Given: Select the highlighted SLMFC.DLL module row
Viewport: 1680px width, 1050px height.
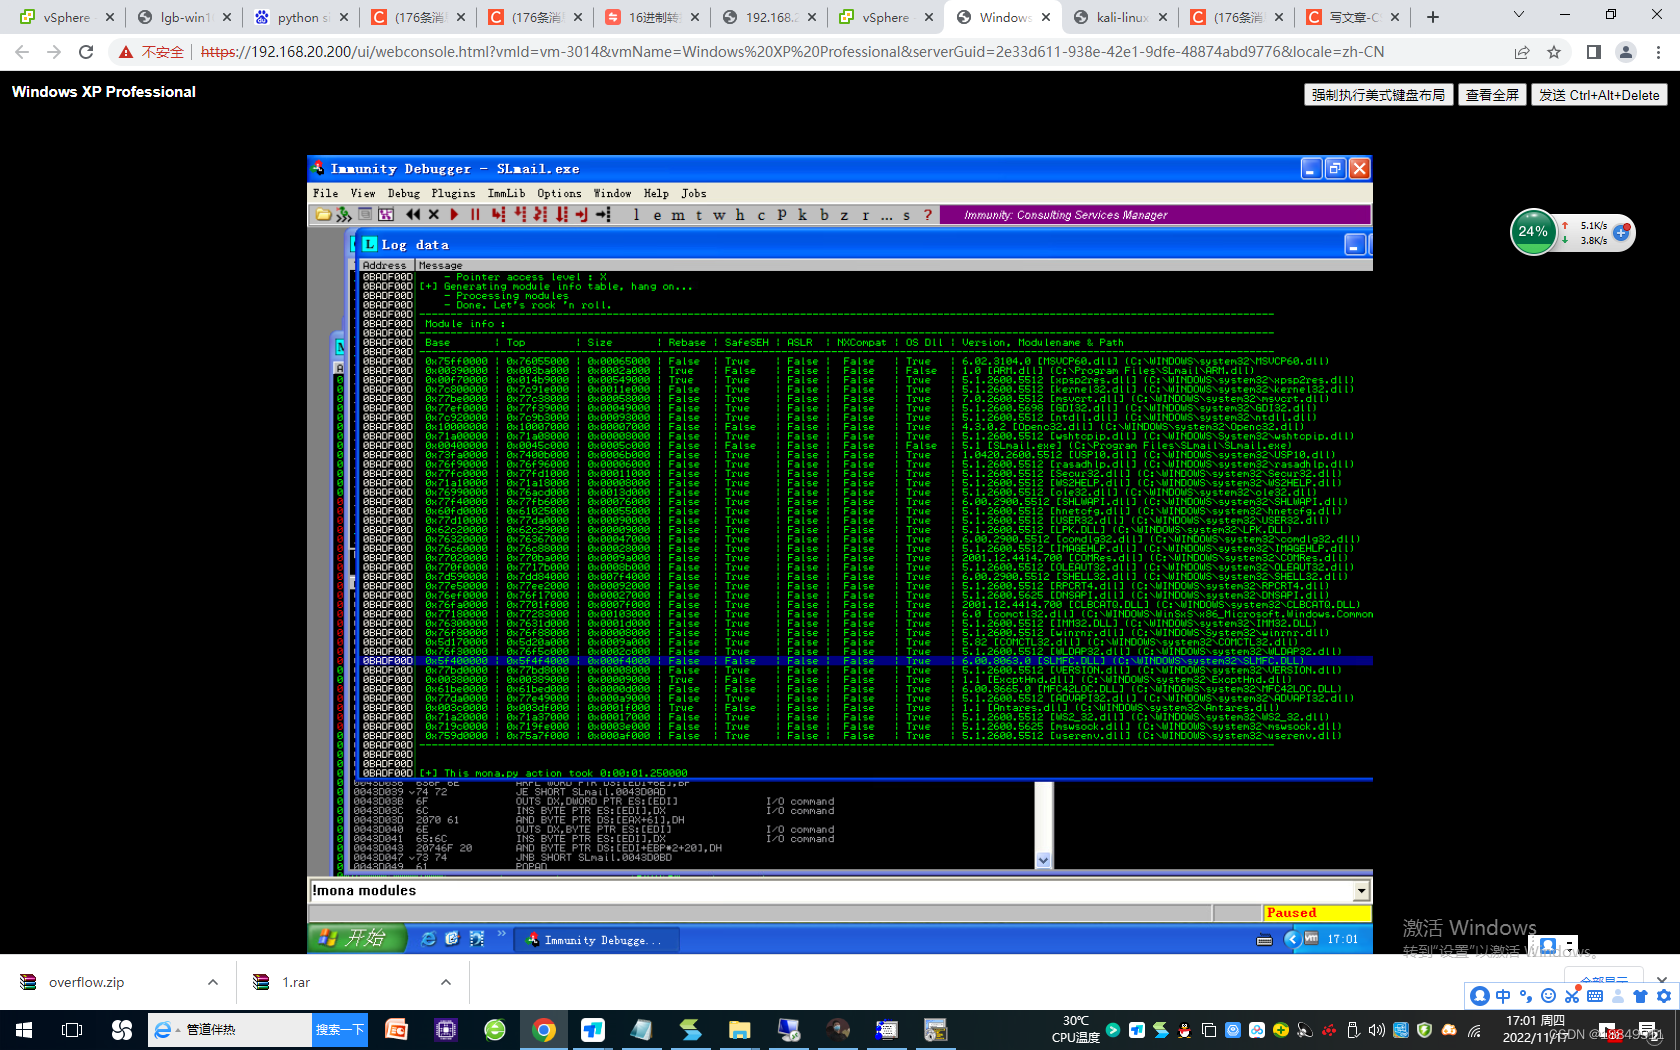Looking at the screenshot, I should [865, 661].
